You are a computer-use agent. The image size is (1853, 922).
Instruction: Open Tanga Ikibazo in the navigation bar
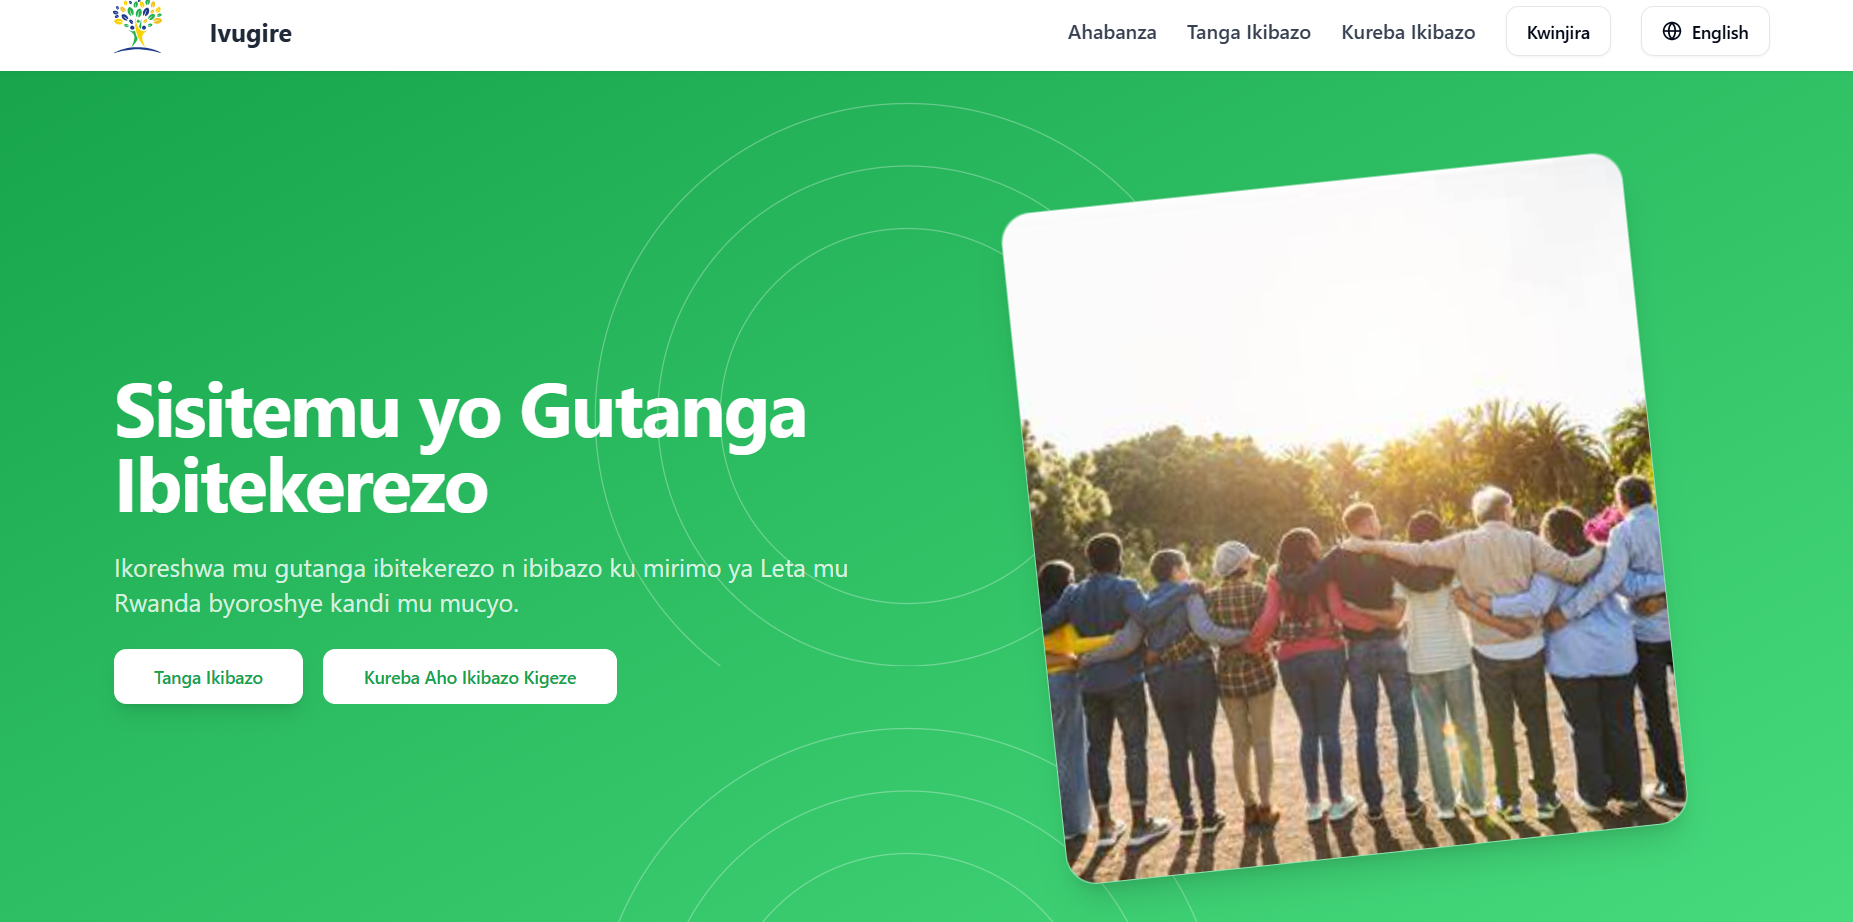click(x=1248, y=32)
